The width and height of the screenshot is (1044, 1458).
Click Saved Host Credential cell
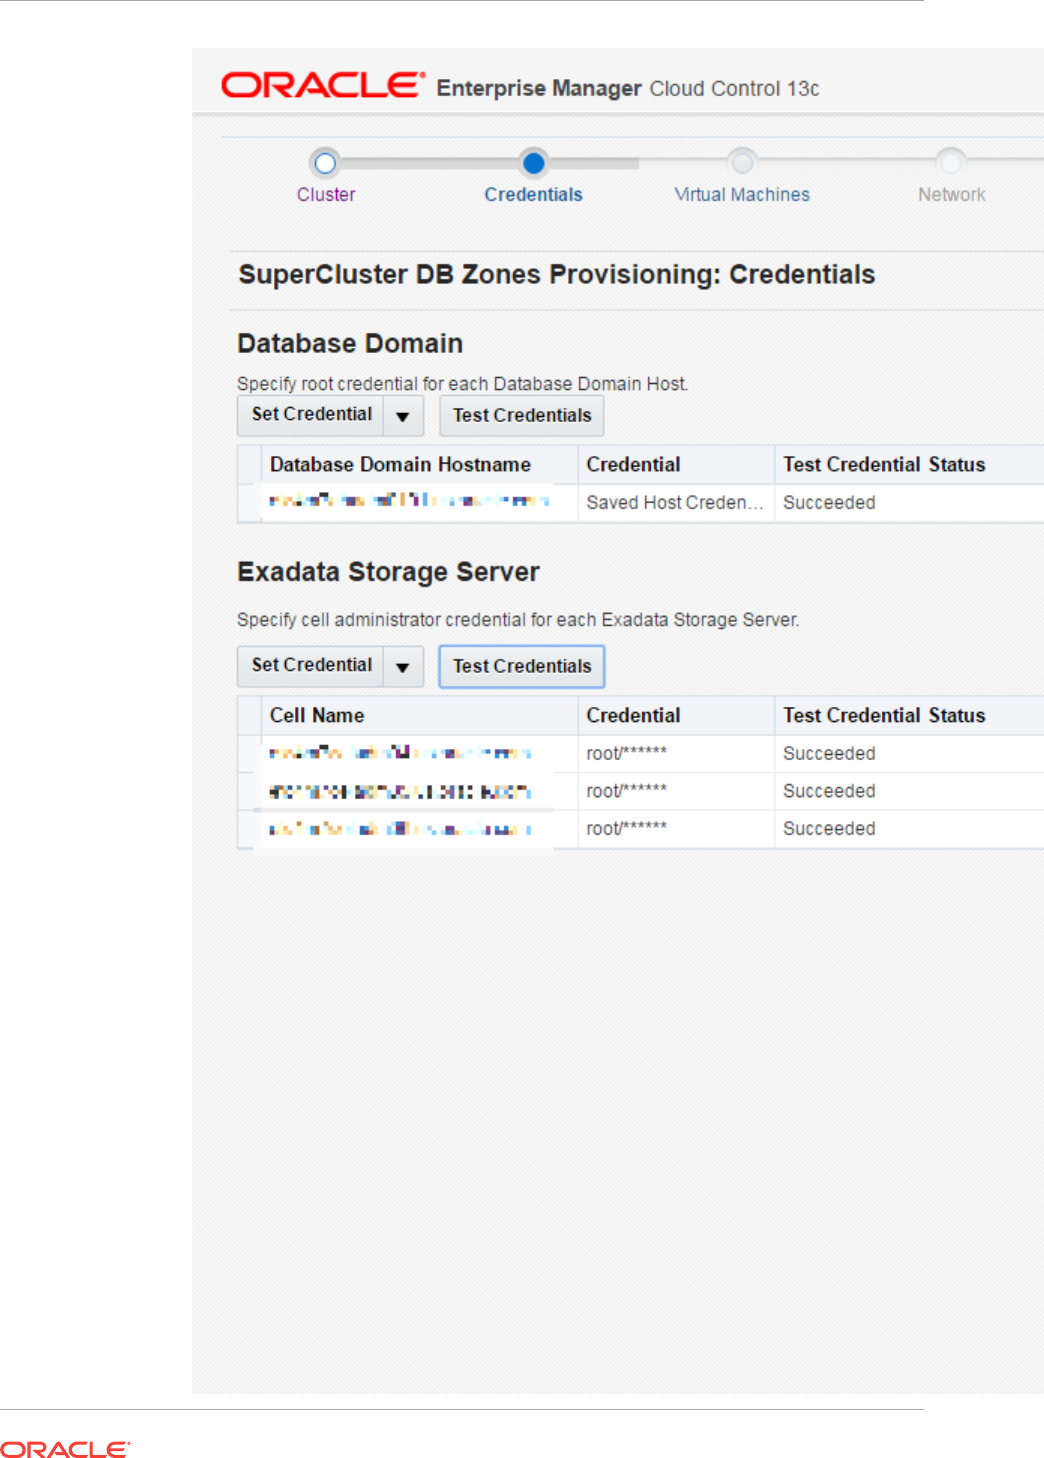(674, 503)
